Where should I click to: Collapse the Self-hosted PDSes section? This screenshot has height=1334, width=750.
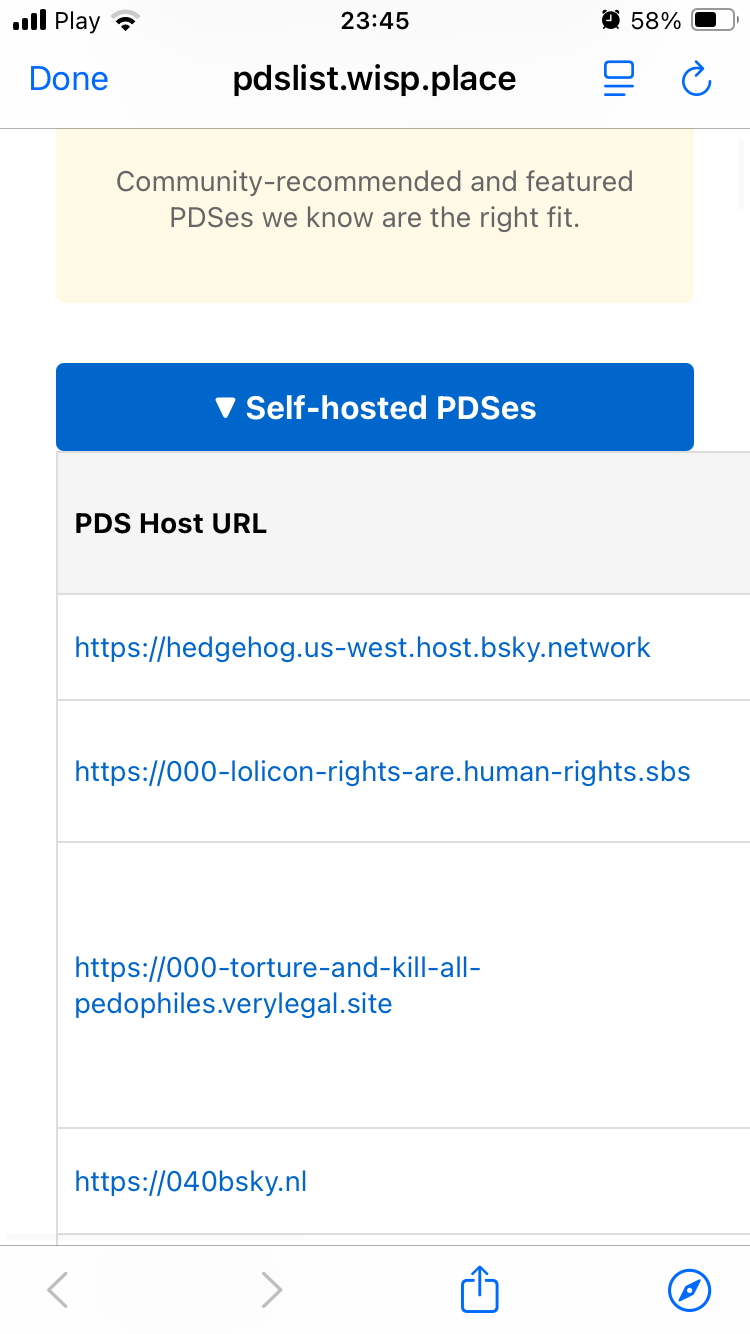(x=375, y=407)
